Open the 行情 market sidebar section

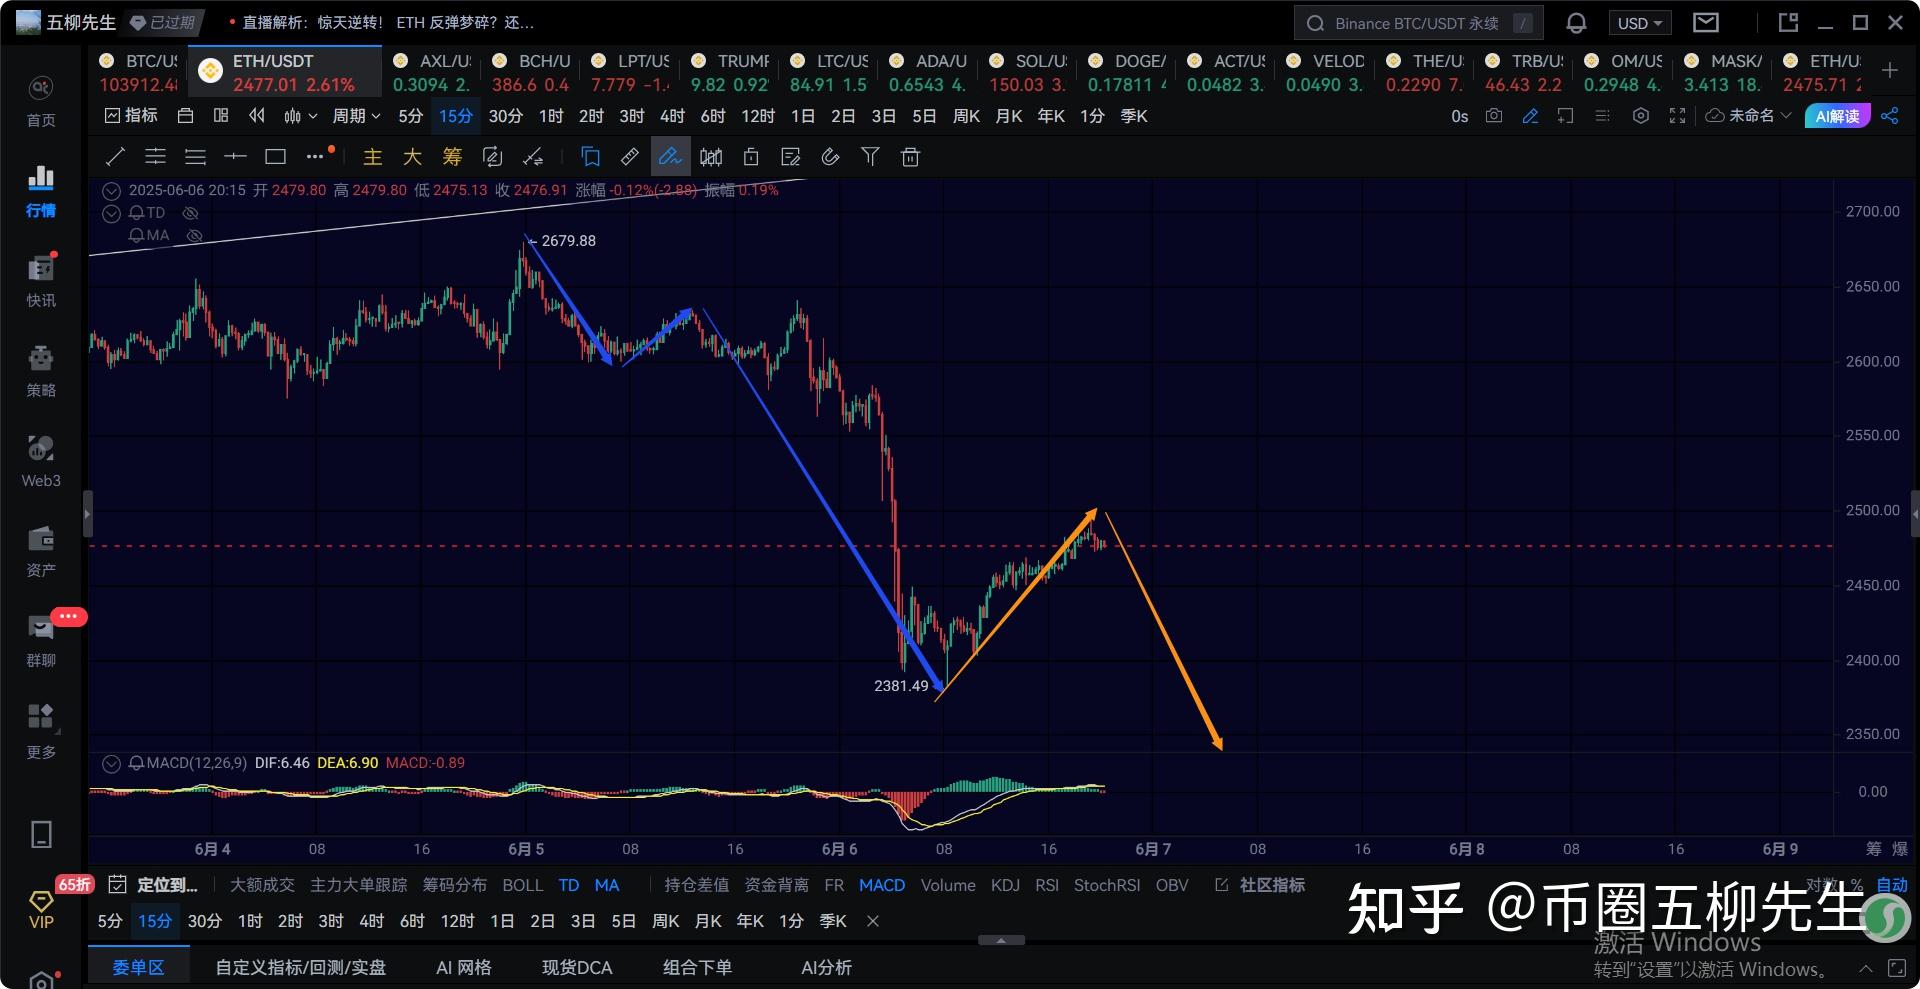tap(41, 191)
